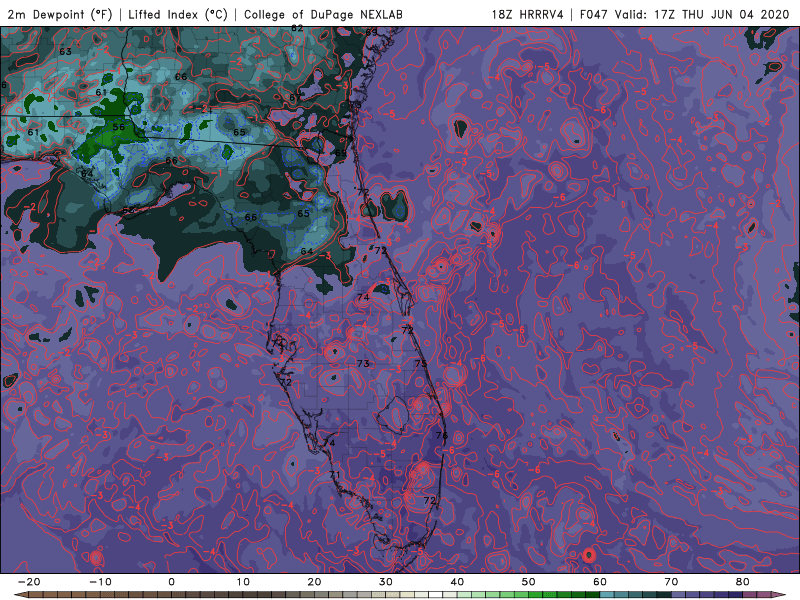Click the "College of DuPage NEXLAB" label
The image size is (800, 600).
pyautogui.click(x=323, y=14)
